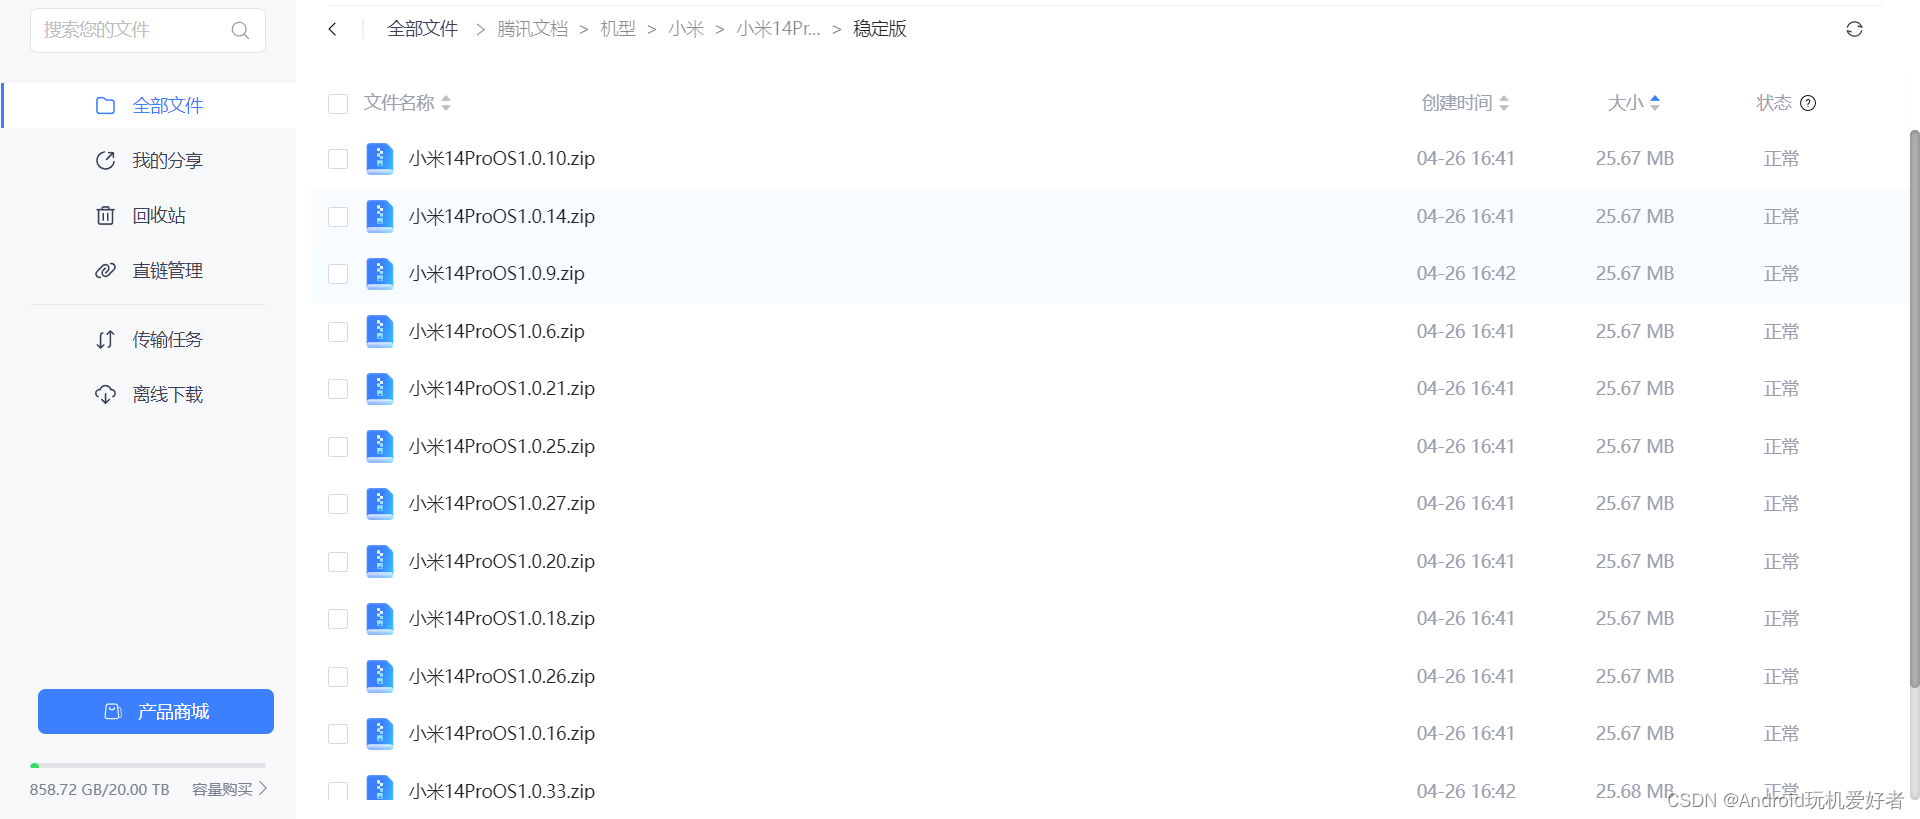This screenshot has height=819, width=1920.
Task: Click the back arrow in breadcrumb bar
Action: [x=333, y=29]
